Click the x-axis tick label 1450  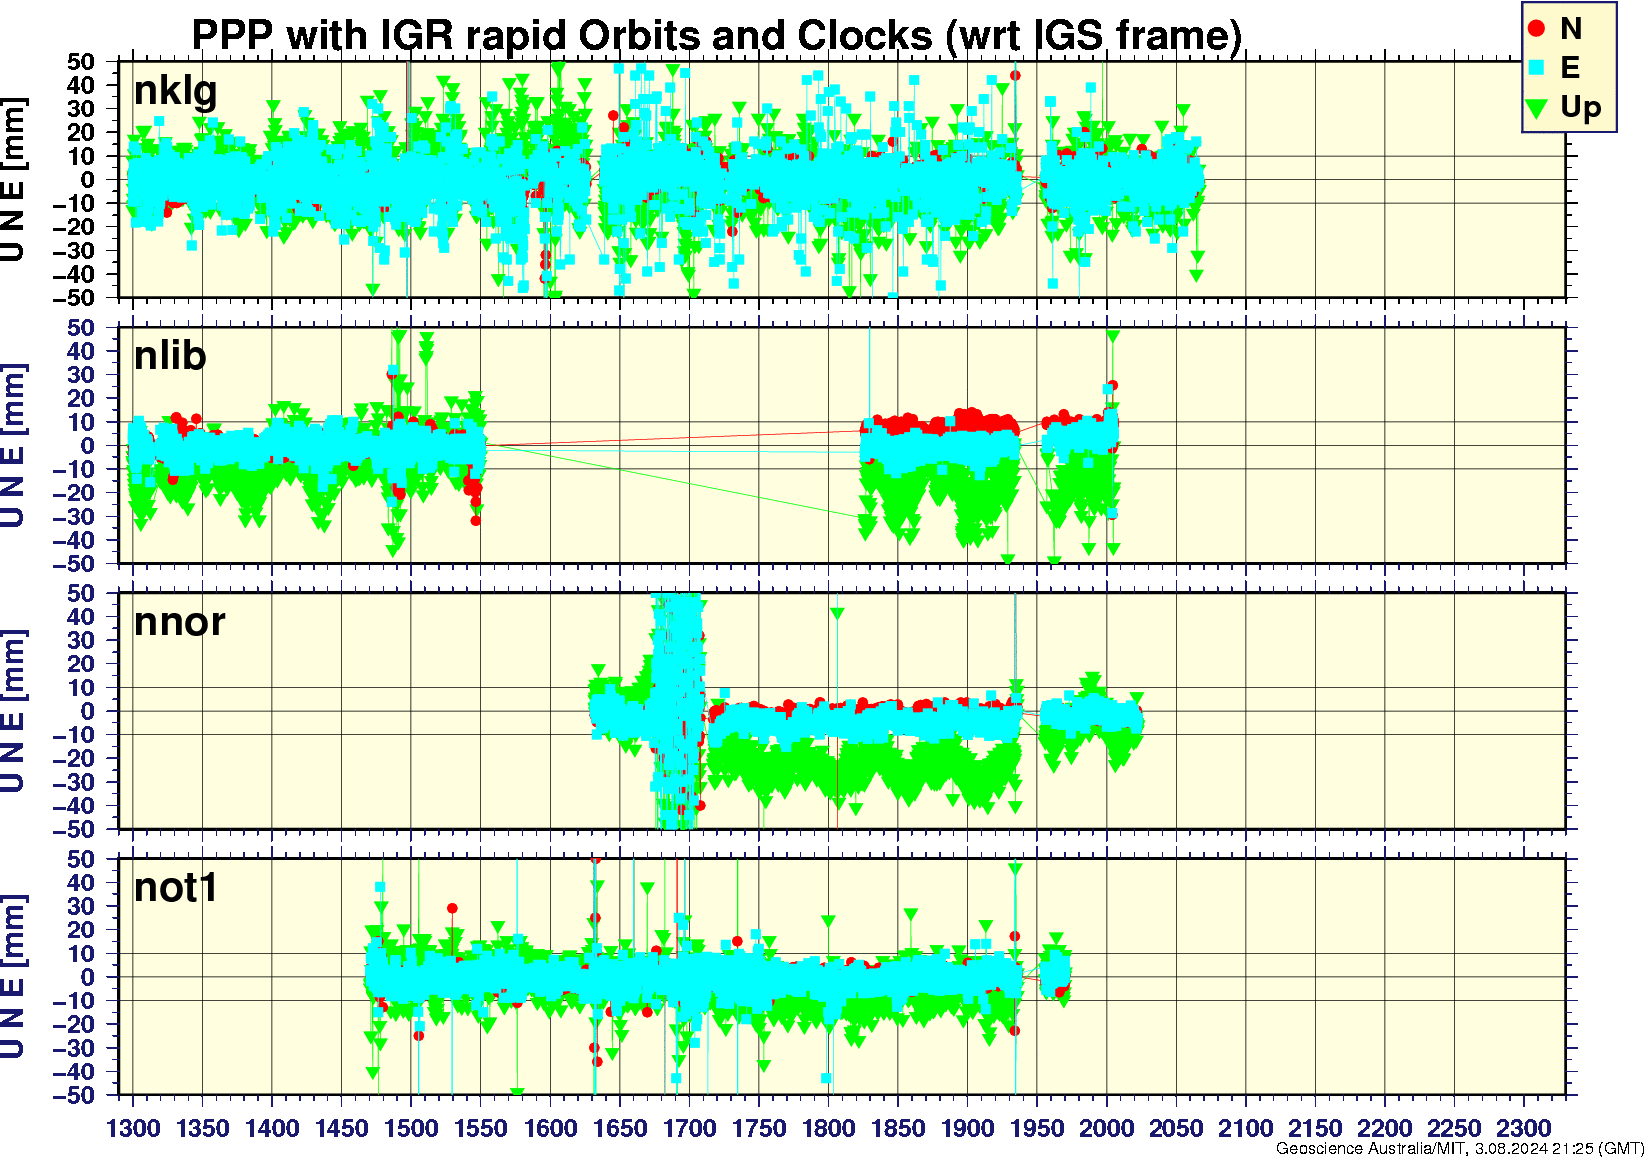click(342, 1128)
